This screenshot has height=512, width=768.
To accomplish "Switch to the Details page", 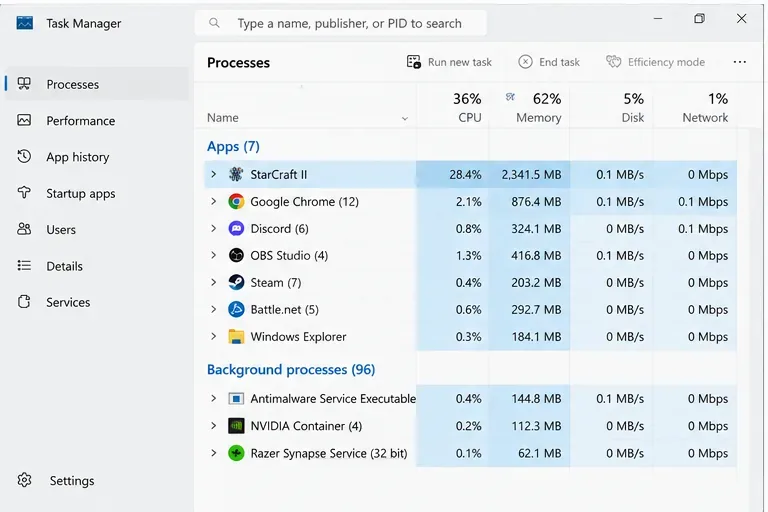I will click(x=96, y=266).
